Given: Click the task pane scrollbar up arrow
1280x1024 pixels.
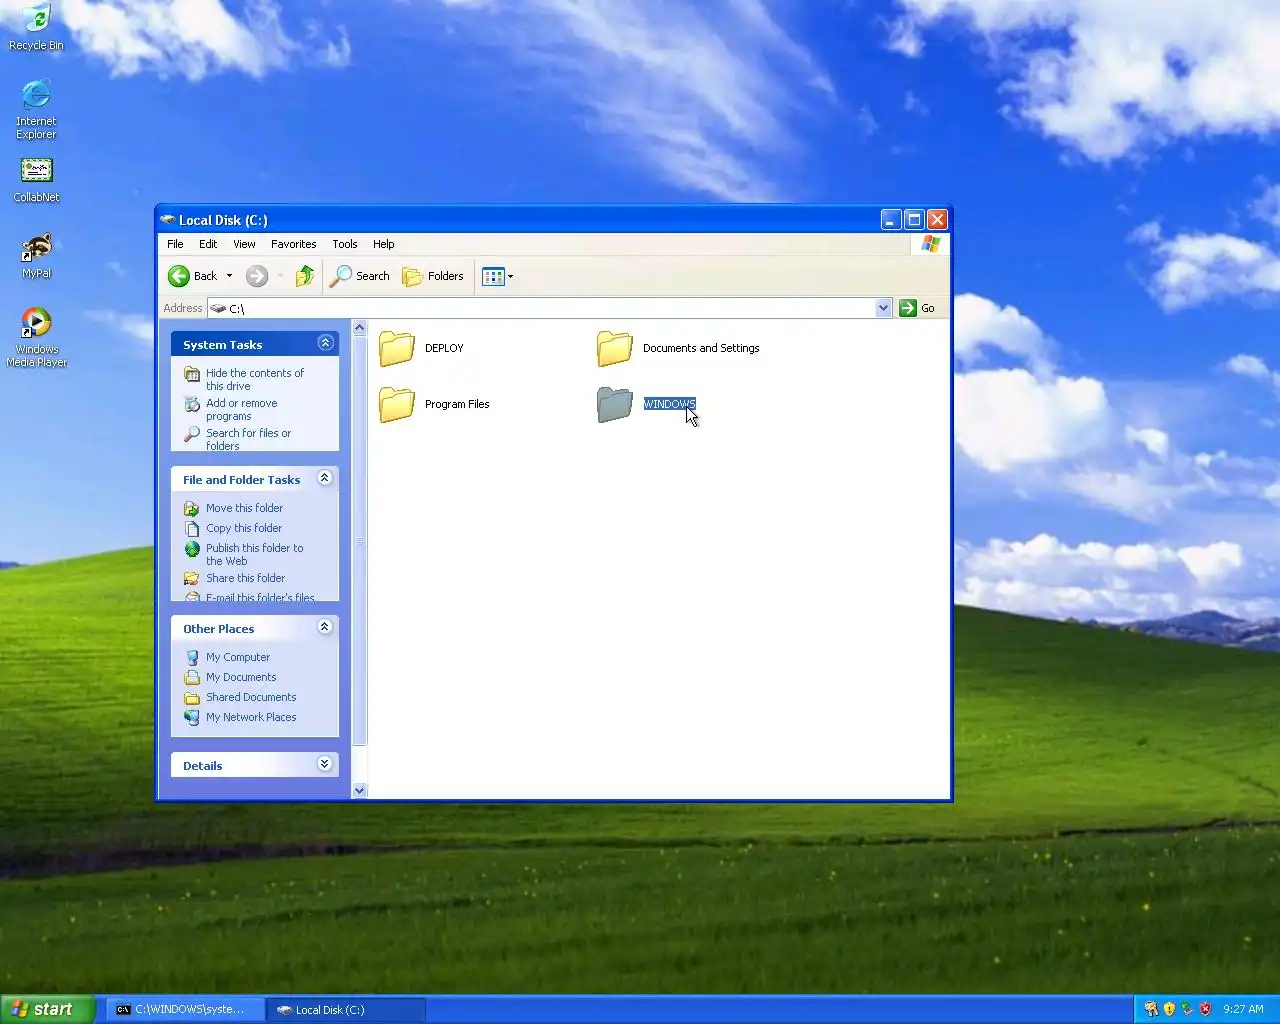Looking at the screenshot, I should (x=360, y=328).
